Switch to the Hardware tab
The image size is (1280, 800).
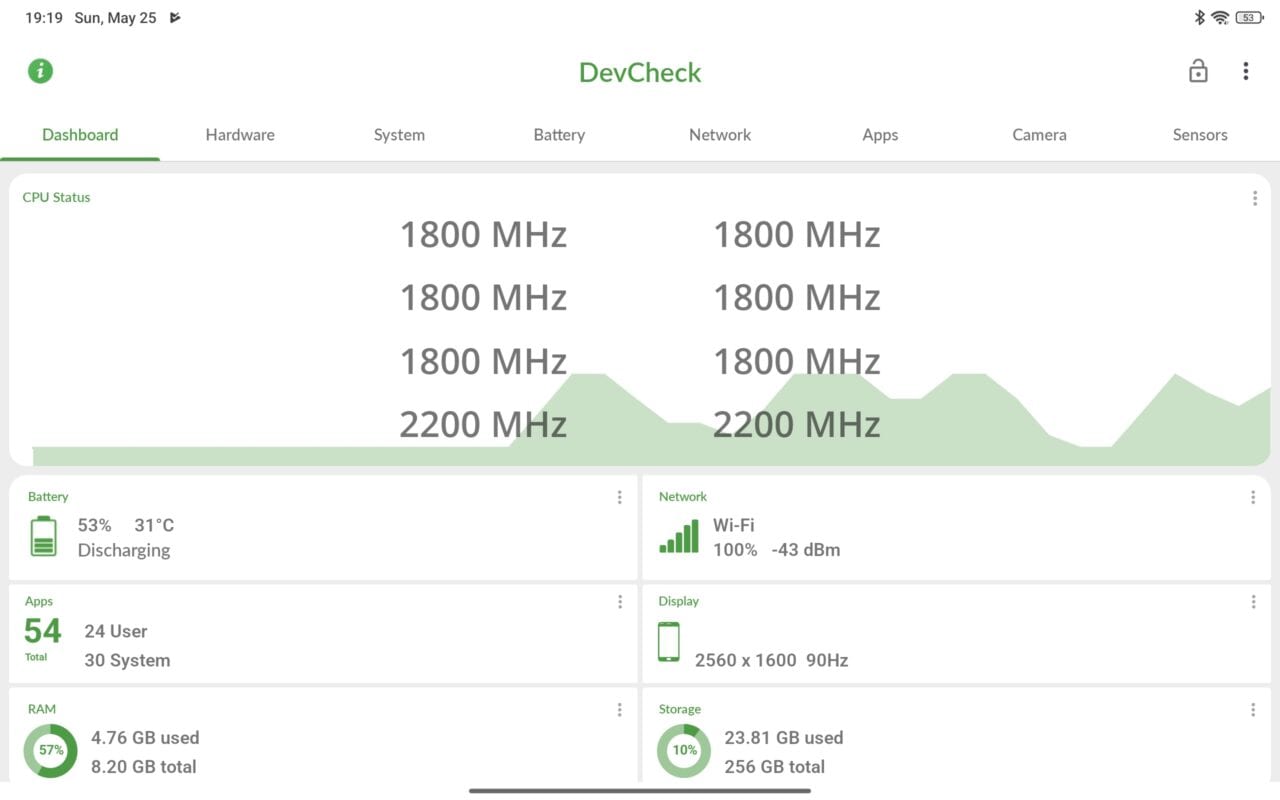[240, 135]
